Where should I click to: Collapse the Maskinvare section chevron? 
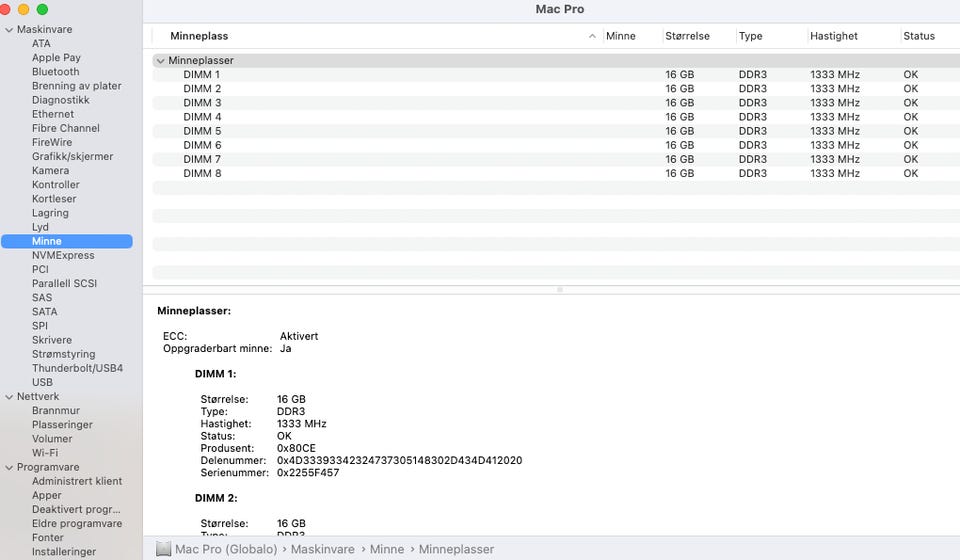(9, 29)
